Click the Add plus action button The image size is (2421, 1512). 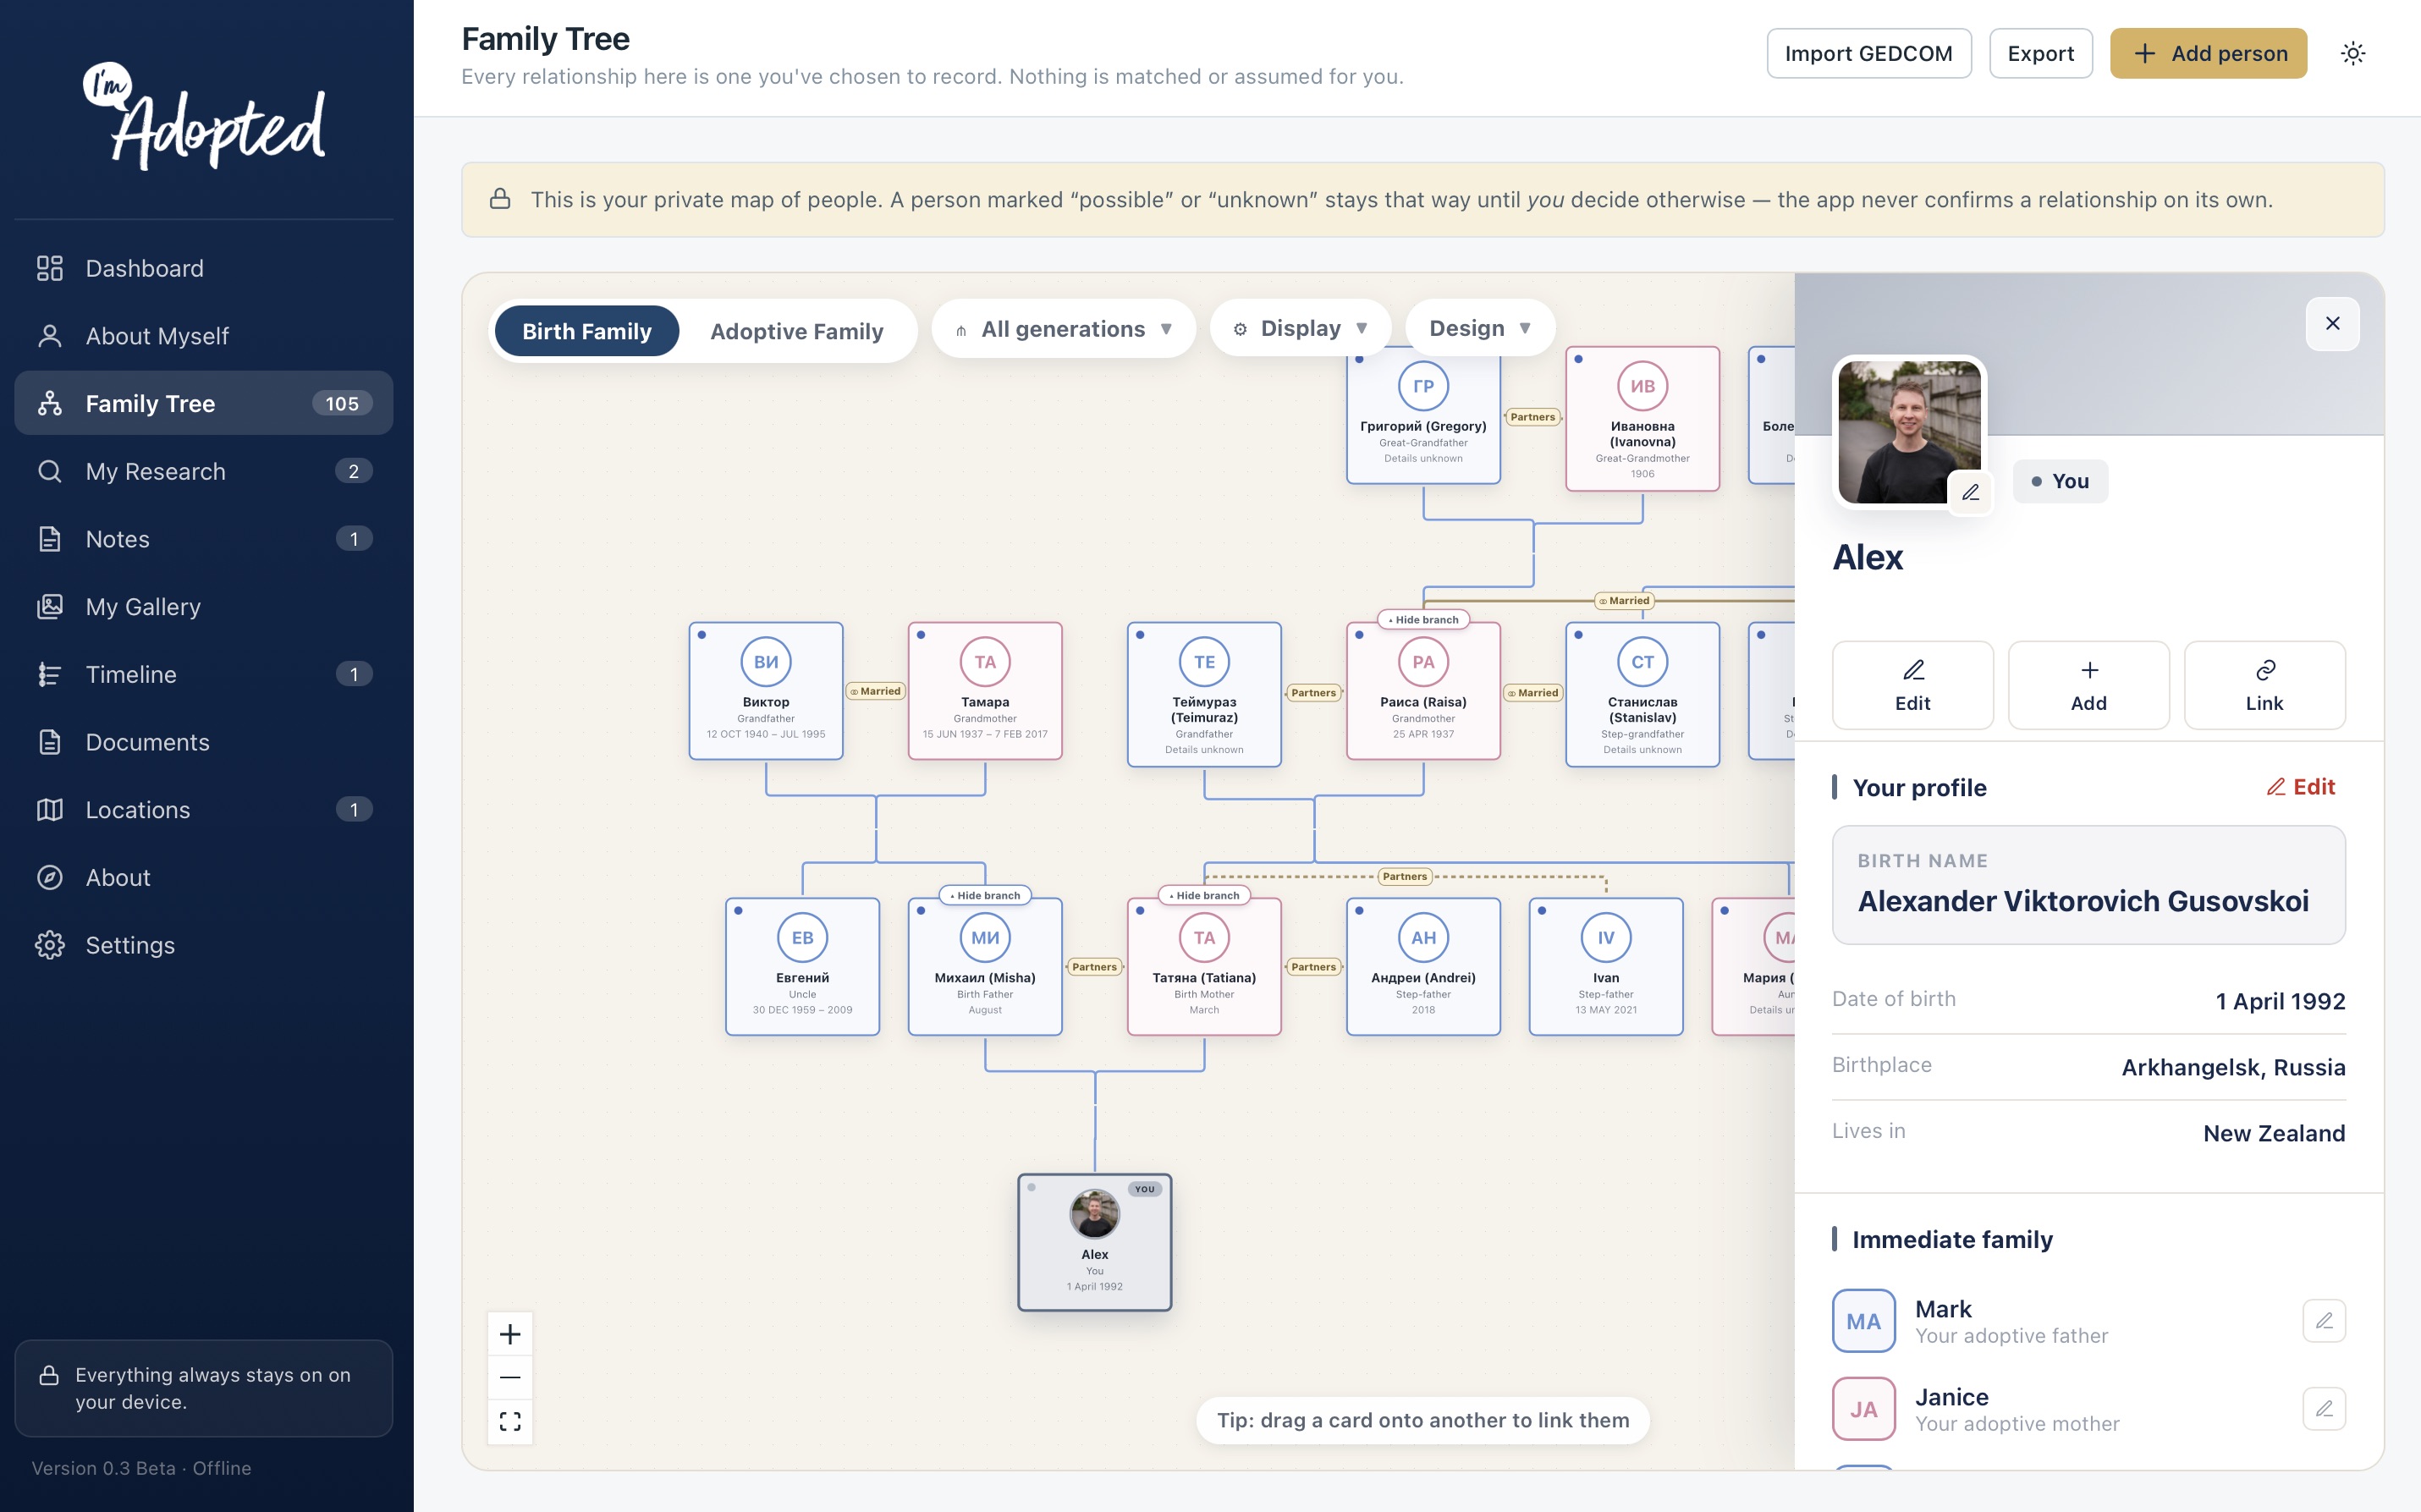[x=2088, y=685]
